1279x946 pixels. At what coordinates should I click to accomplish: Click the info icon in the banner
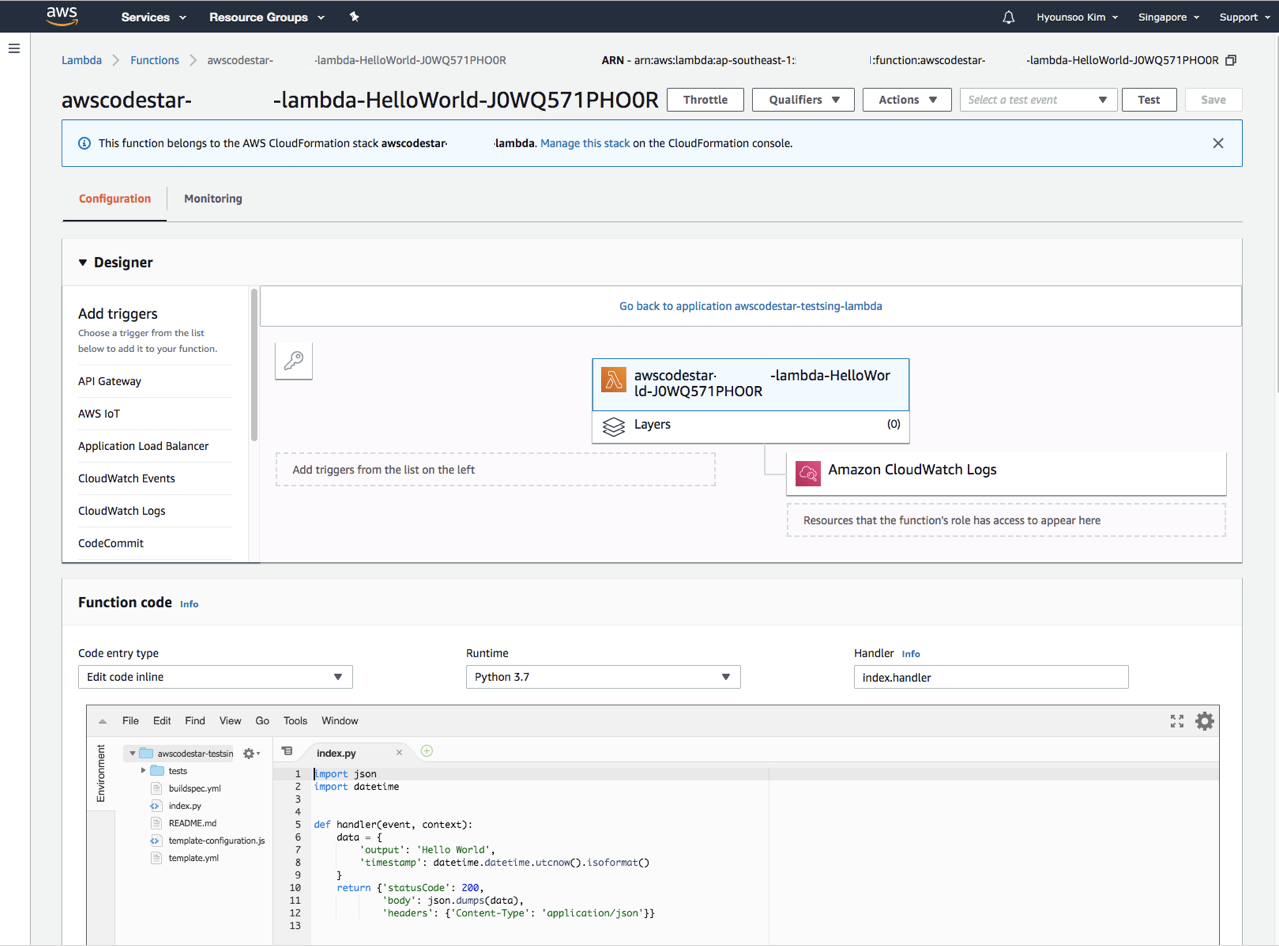point(84,143)
